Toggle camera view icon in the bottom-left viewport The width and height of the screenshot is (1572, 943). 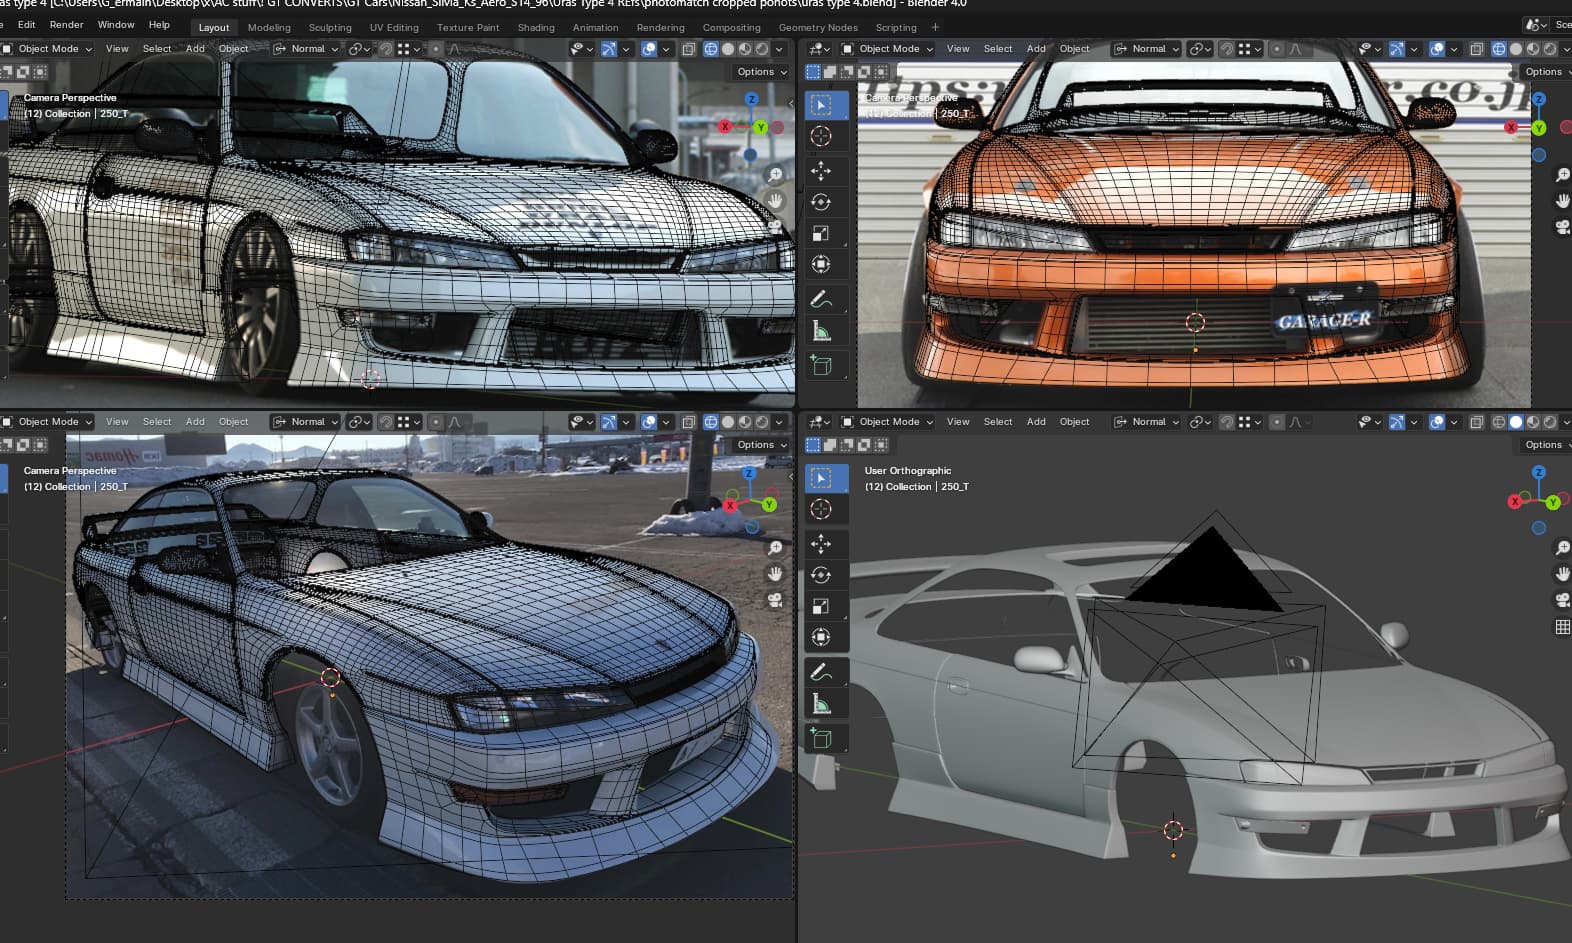pos(775,600)
